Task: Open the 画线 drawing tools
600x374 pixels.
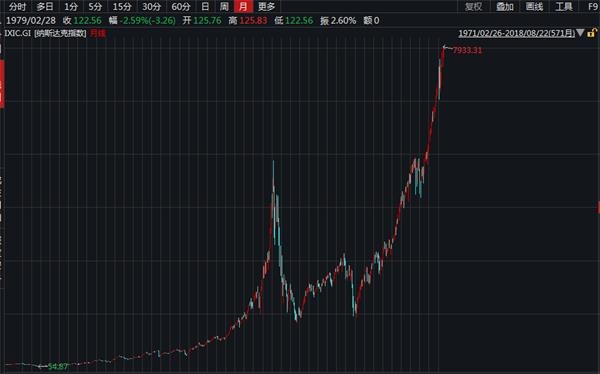Action: tap(534, 7)
